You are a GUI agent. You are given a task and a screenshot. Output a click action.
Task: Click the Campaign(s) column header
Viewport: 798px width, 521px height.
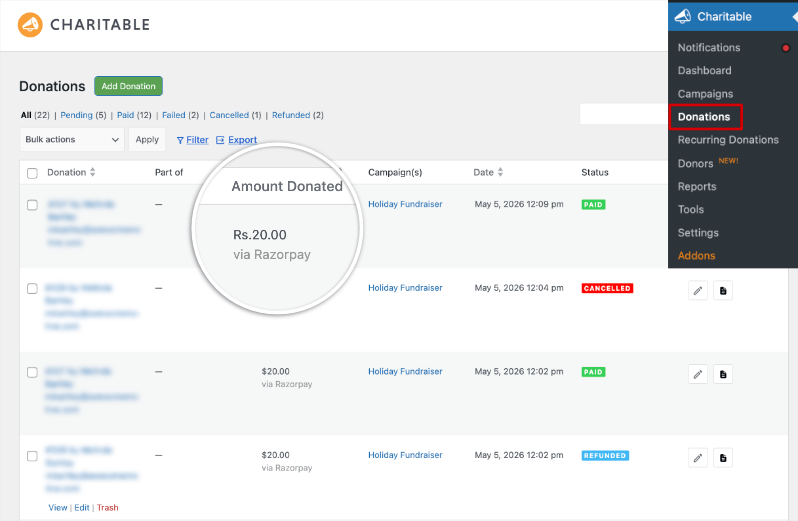click(x=395, y=172)
